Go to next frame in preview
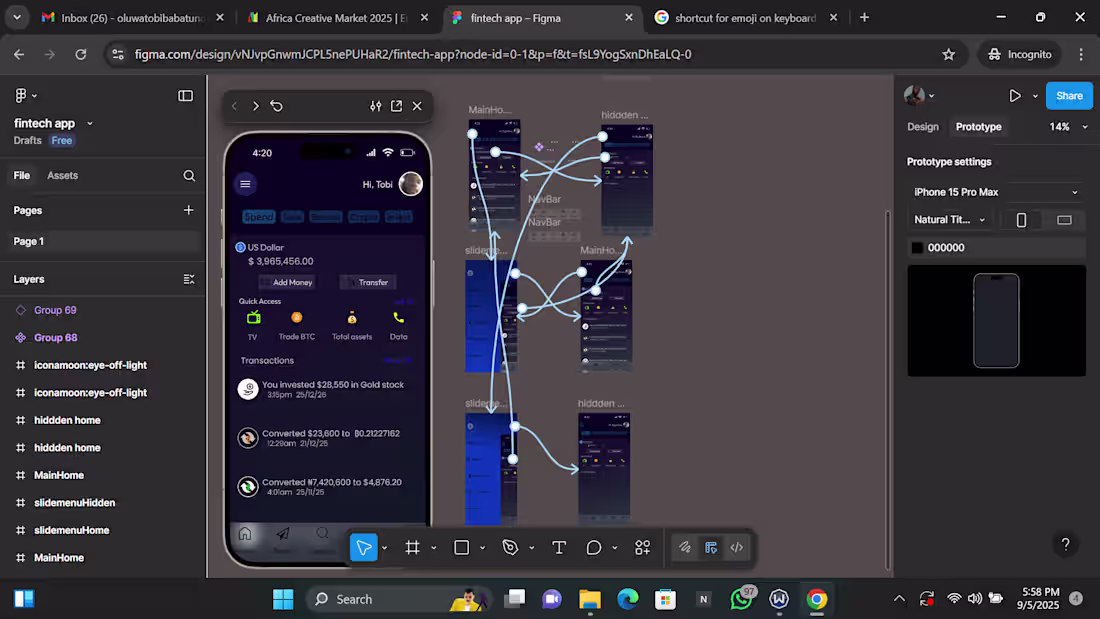The image size is (1100, 619). 255,106
